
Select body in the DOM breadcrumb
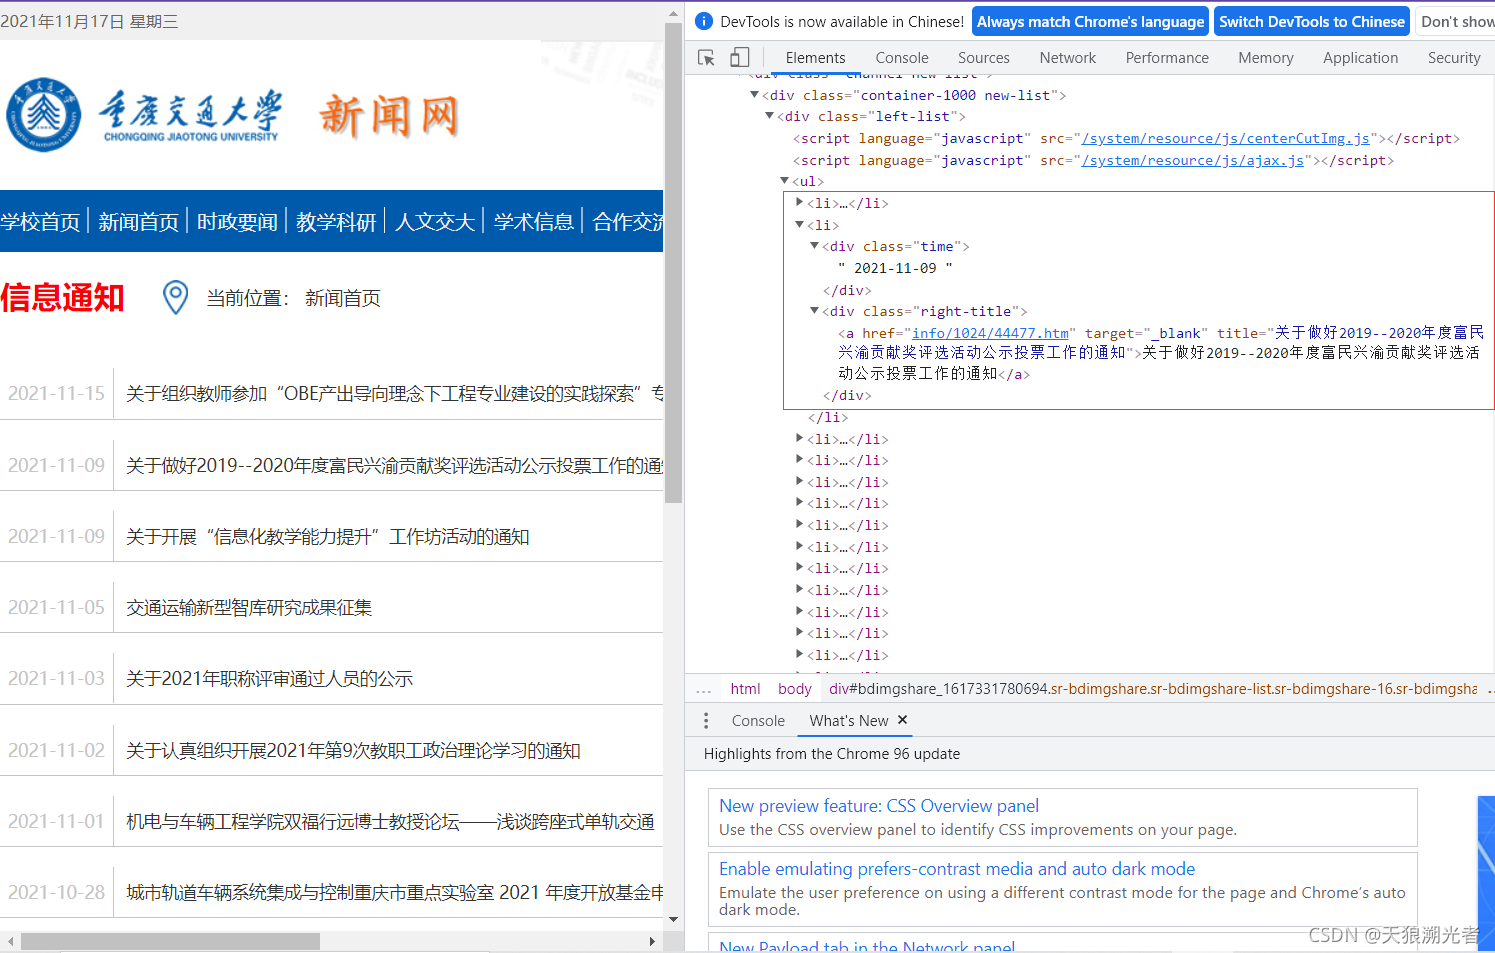point(795,689)
